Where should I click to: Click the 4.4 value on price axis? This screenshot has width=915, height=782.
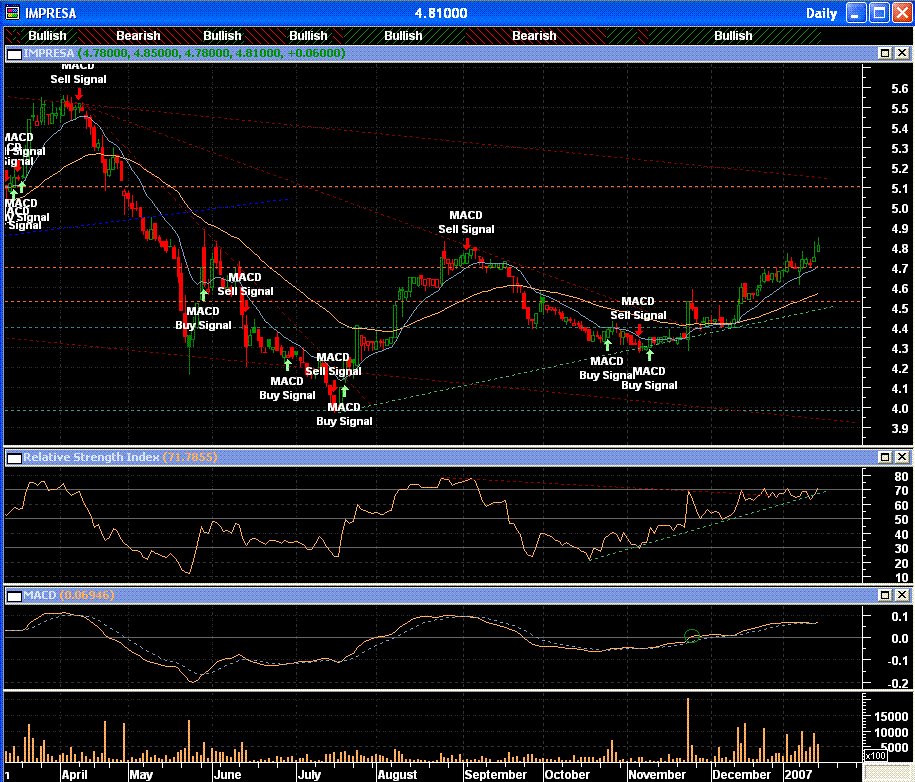(x=899, y=329)
